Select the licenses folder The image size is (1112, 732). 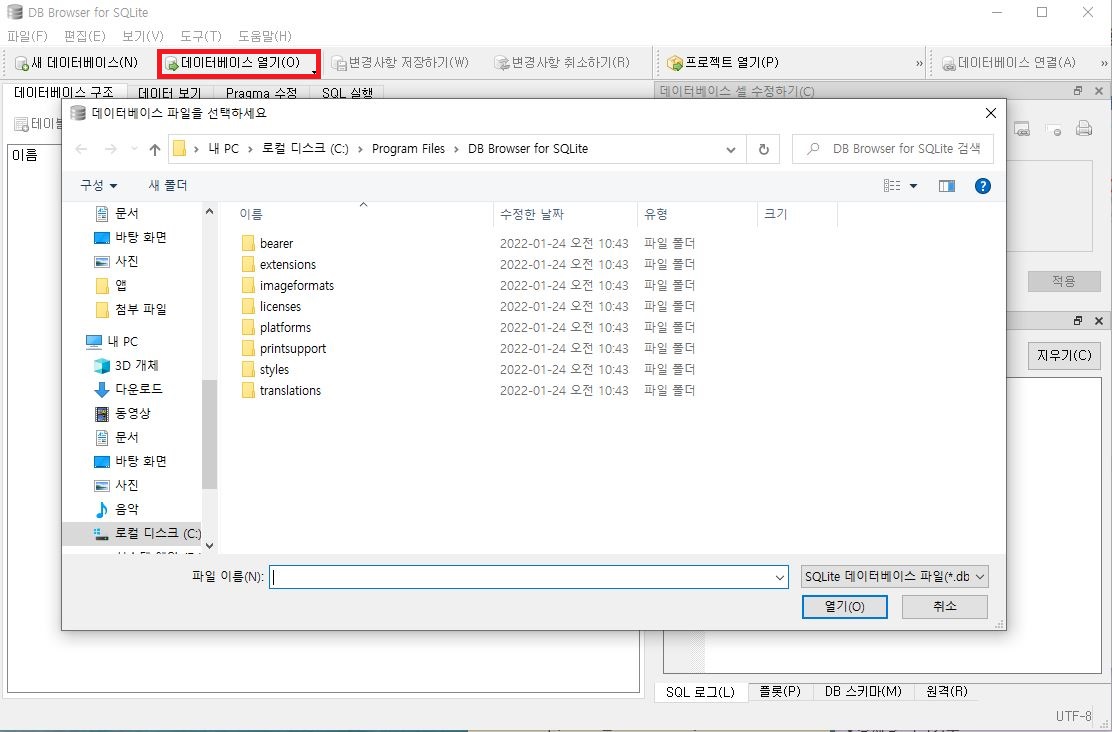pyautogui.click(x=280, y=306)
